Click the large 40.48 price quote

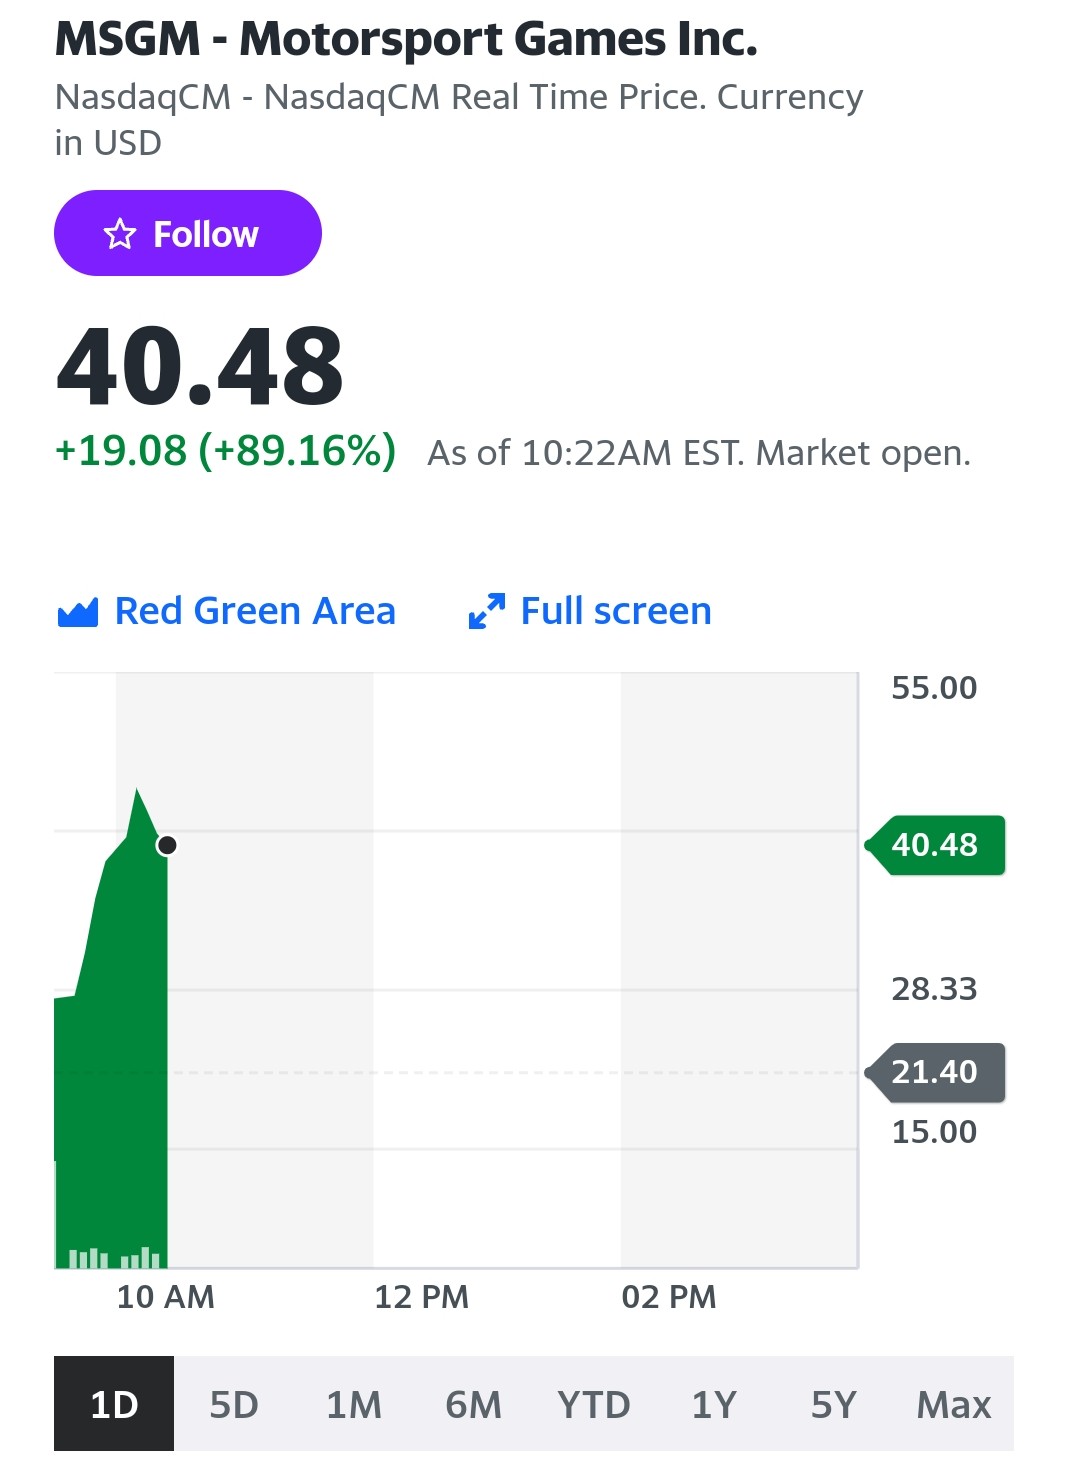tap(200, 367)
